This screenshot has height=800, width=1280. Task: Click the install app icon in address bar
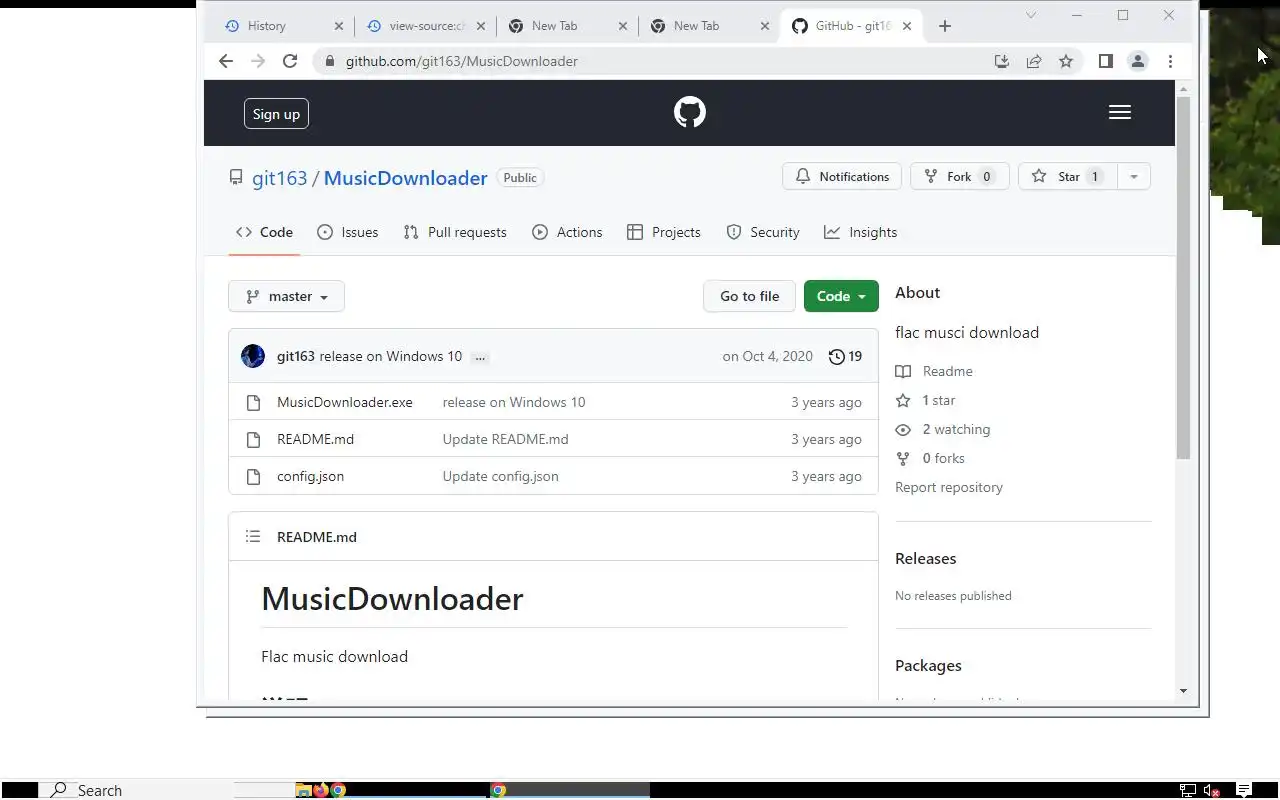1002,61
